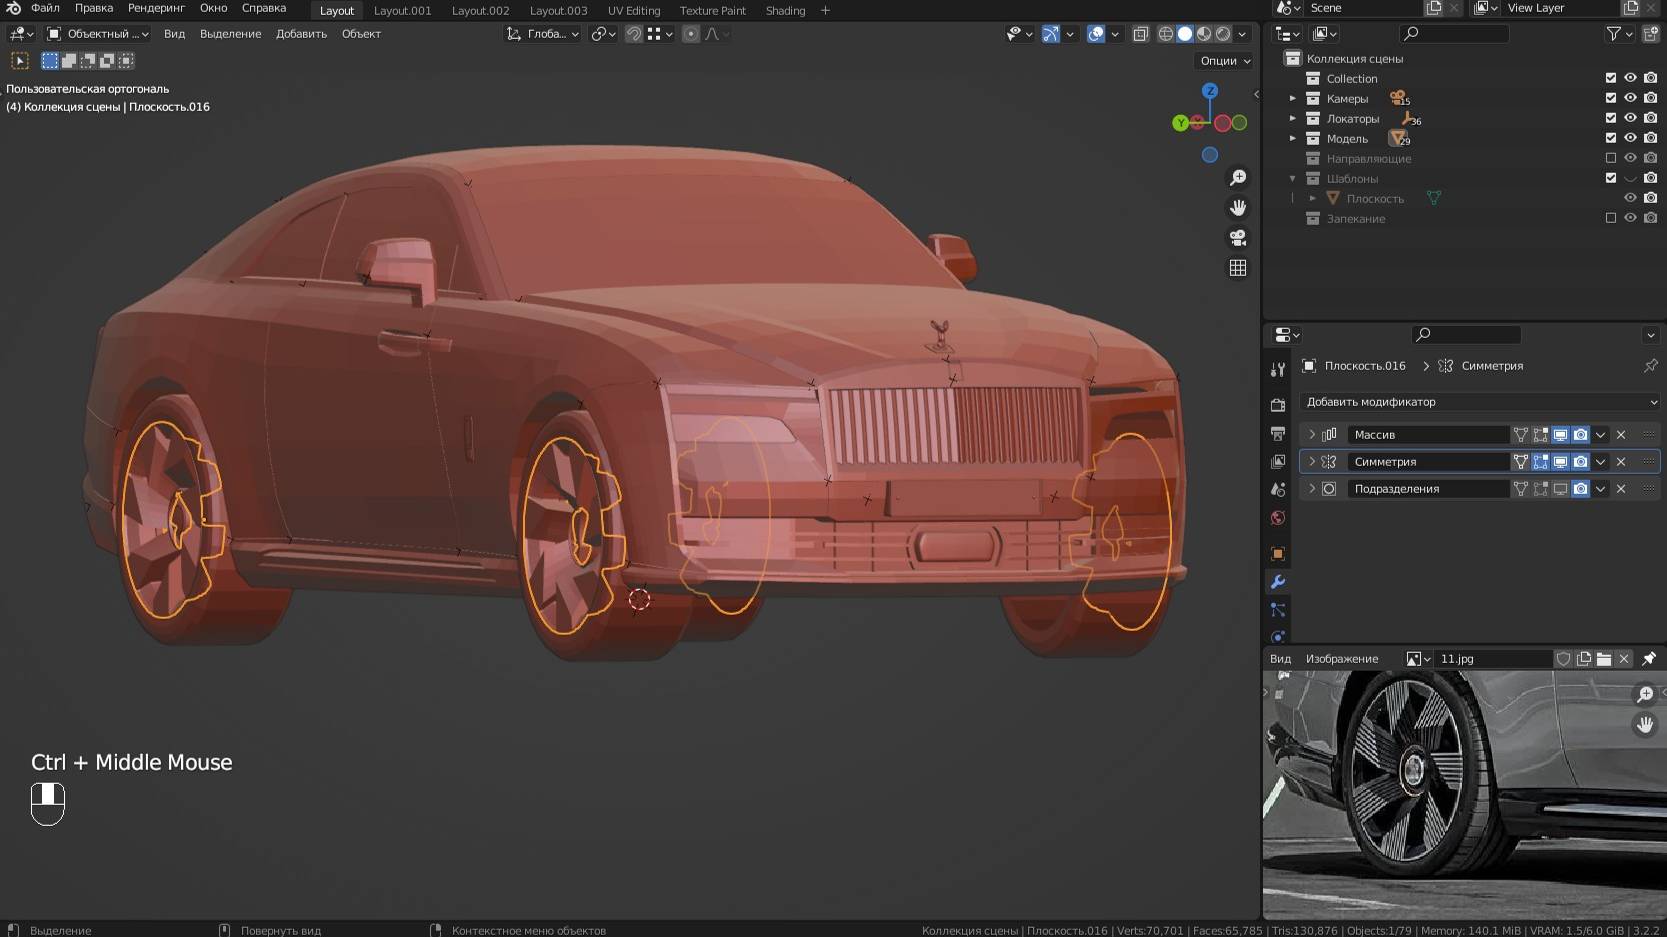
Task: Switch to Shading workspace tab
Action: [x=785, y=11]
